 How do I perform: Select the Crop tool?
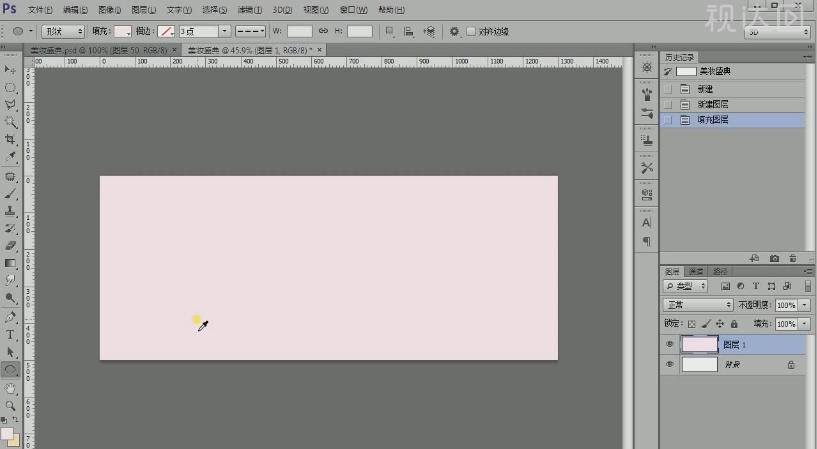point(10,139)
